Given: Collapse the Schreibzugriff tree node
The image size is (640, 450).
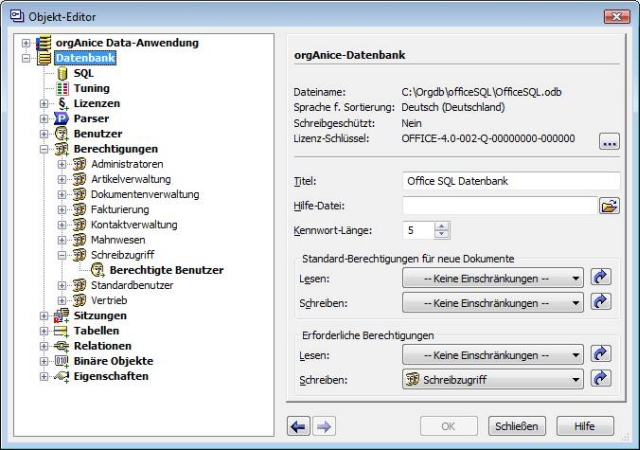Looking at the screenshot, I should (x=62, y=255).
